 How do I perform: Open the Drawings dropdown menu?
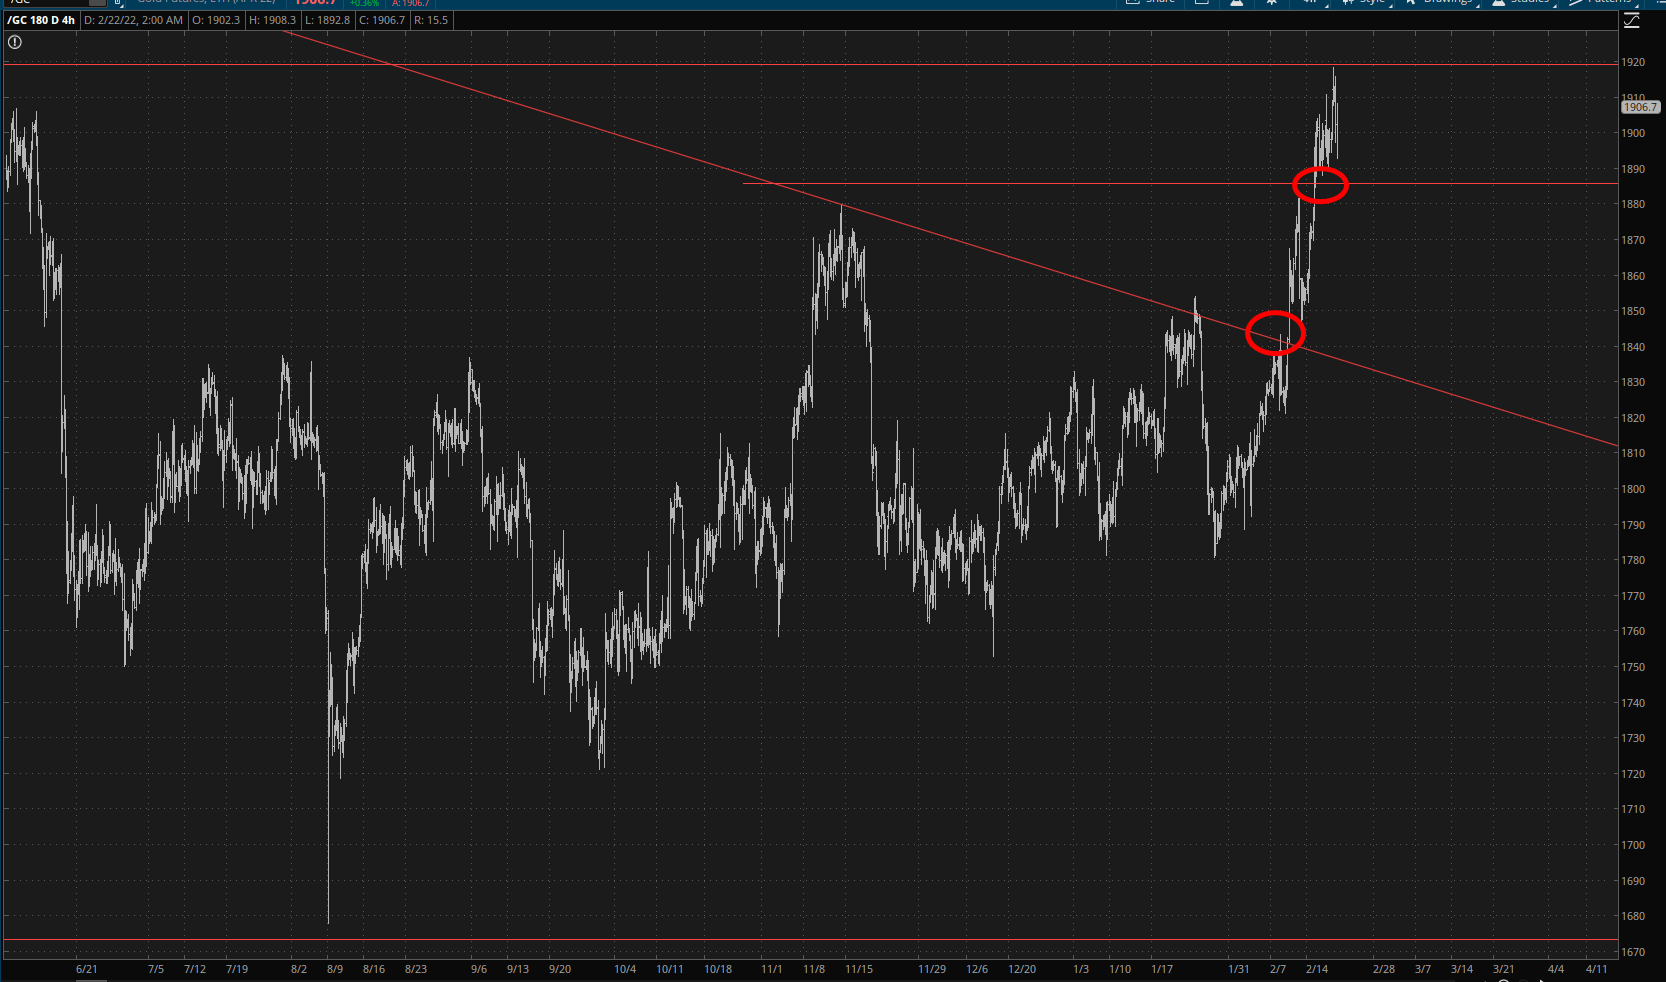tap(1445, 3)
